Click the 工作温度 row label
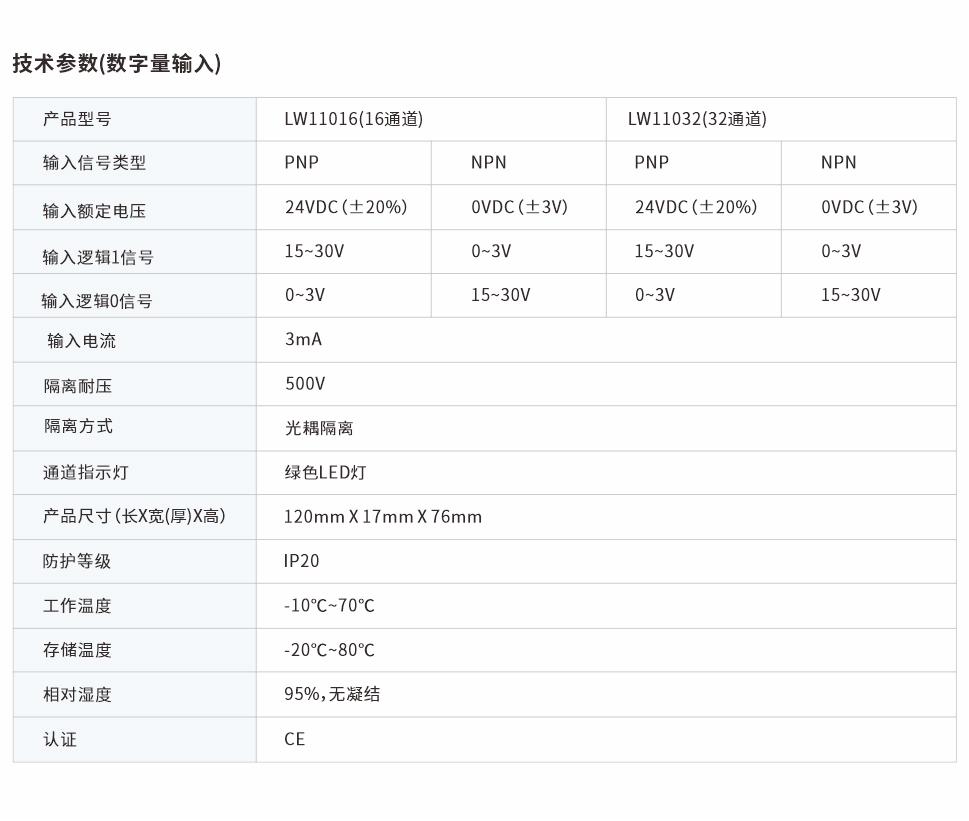 tap(73, 605)
